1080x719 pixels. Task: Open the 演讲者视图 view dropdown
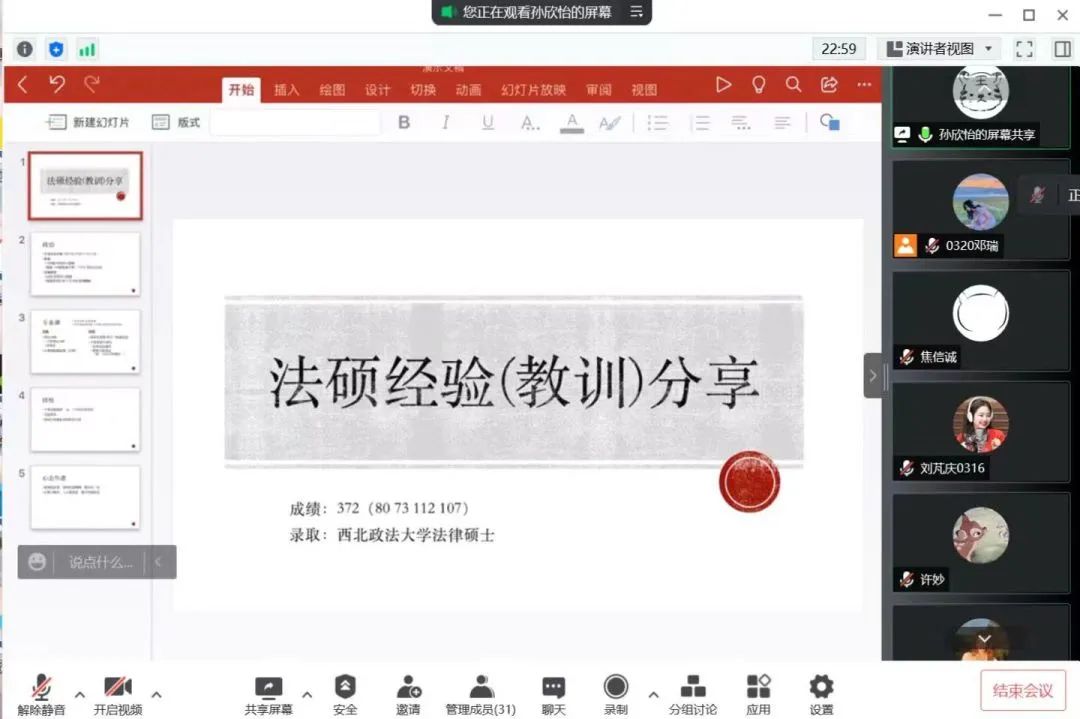[938, 49]
